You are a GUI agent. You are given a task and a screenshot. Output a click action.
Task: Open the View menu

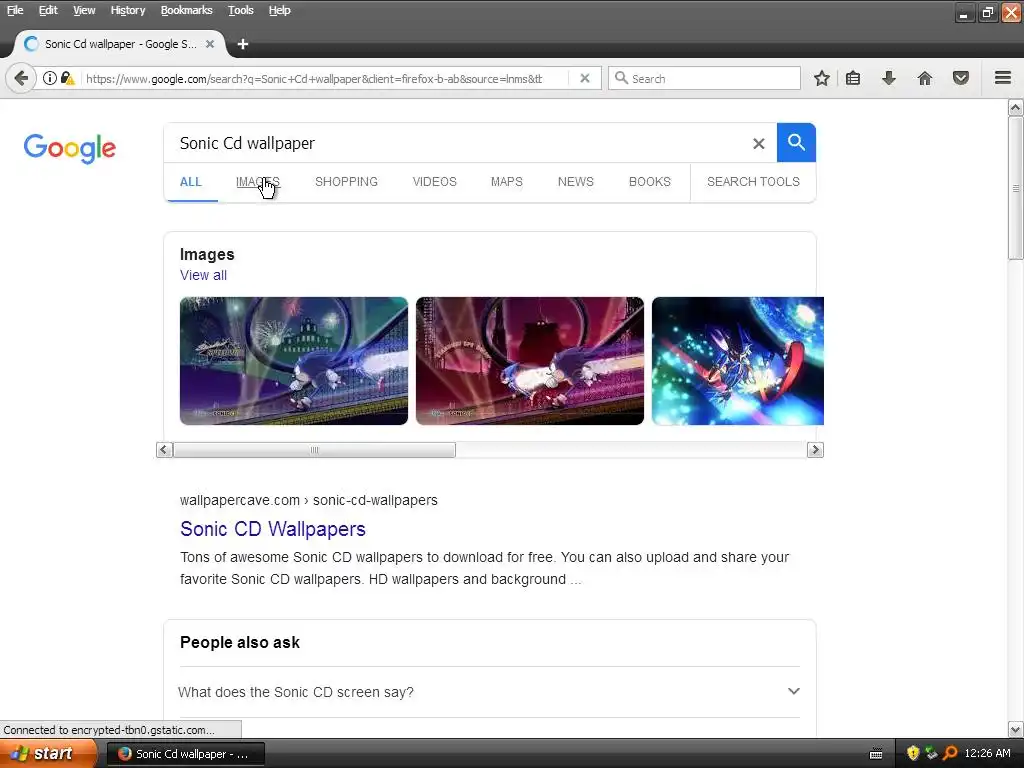point(84,10)
